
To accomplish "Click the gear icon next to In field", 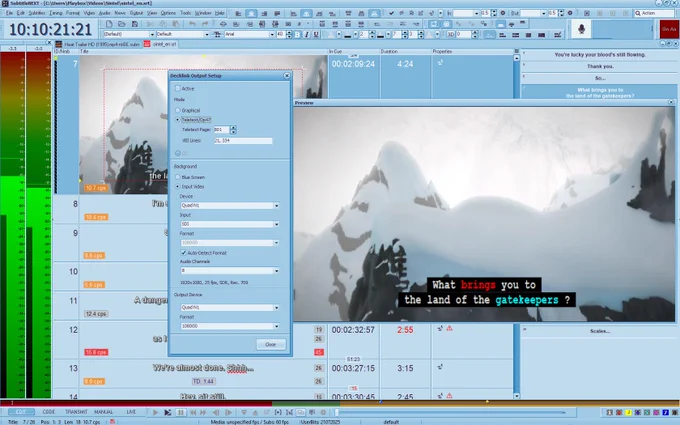I will click(x=503, y=13).
